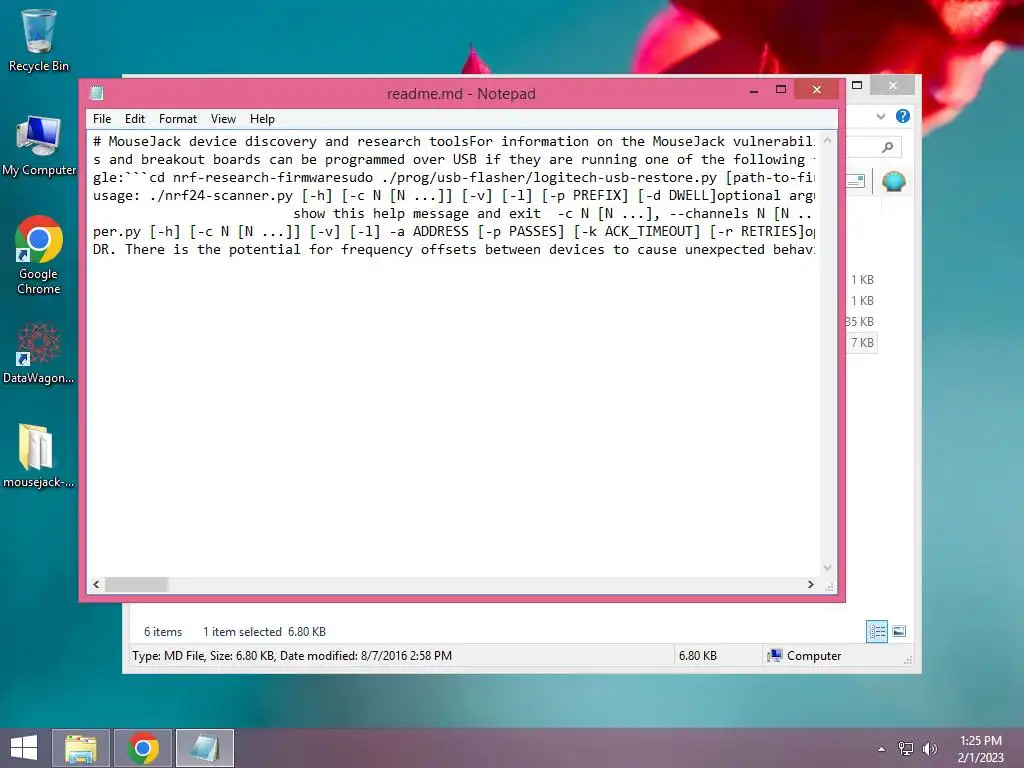This screenshot has height=768, width=1024.
Task: Click the Classic Shell seashell icon in Explorer
Action: [893, 181]
